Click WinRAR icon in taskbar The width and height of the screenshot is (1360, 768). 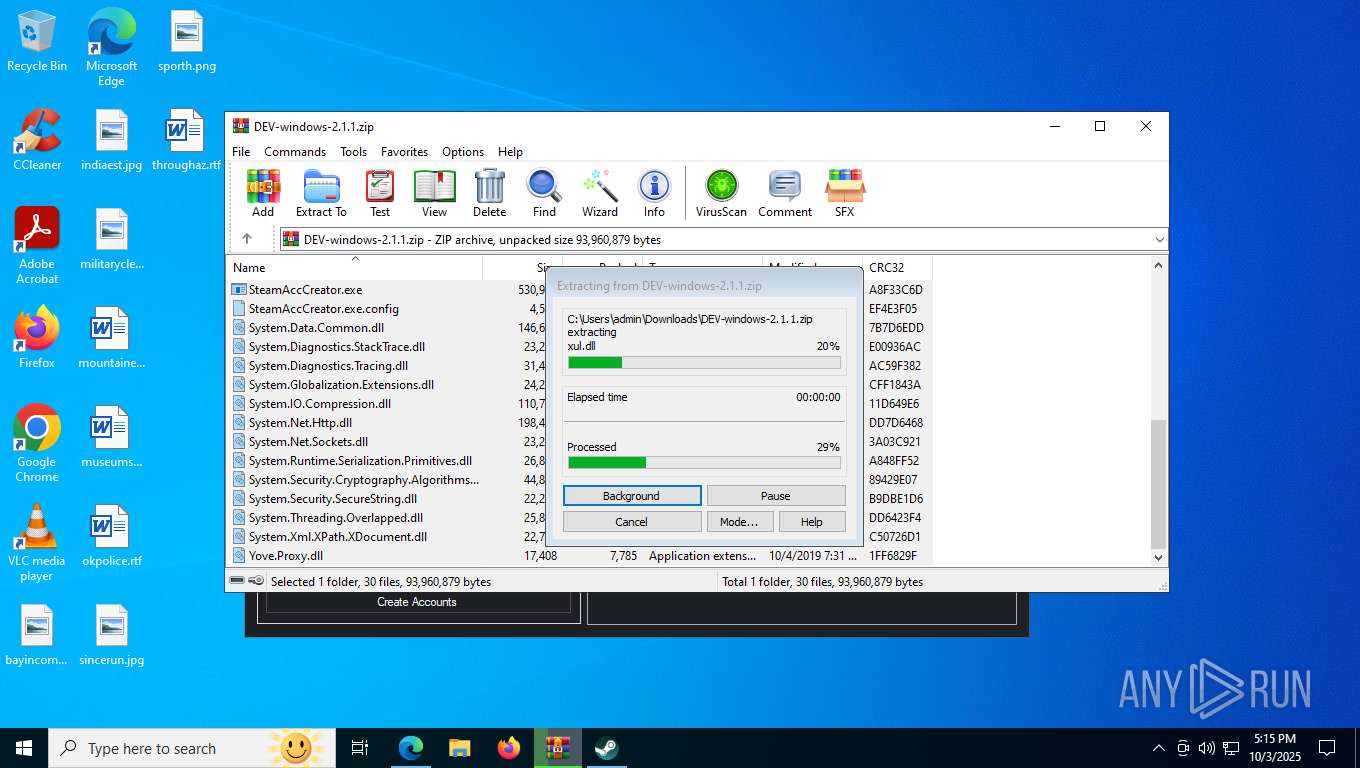(558, 748)
